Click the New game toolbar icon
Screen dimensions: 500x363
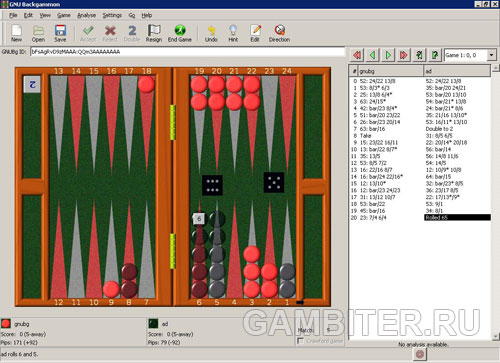16,33
